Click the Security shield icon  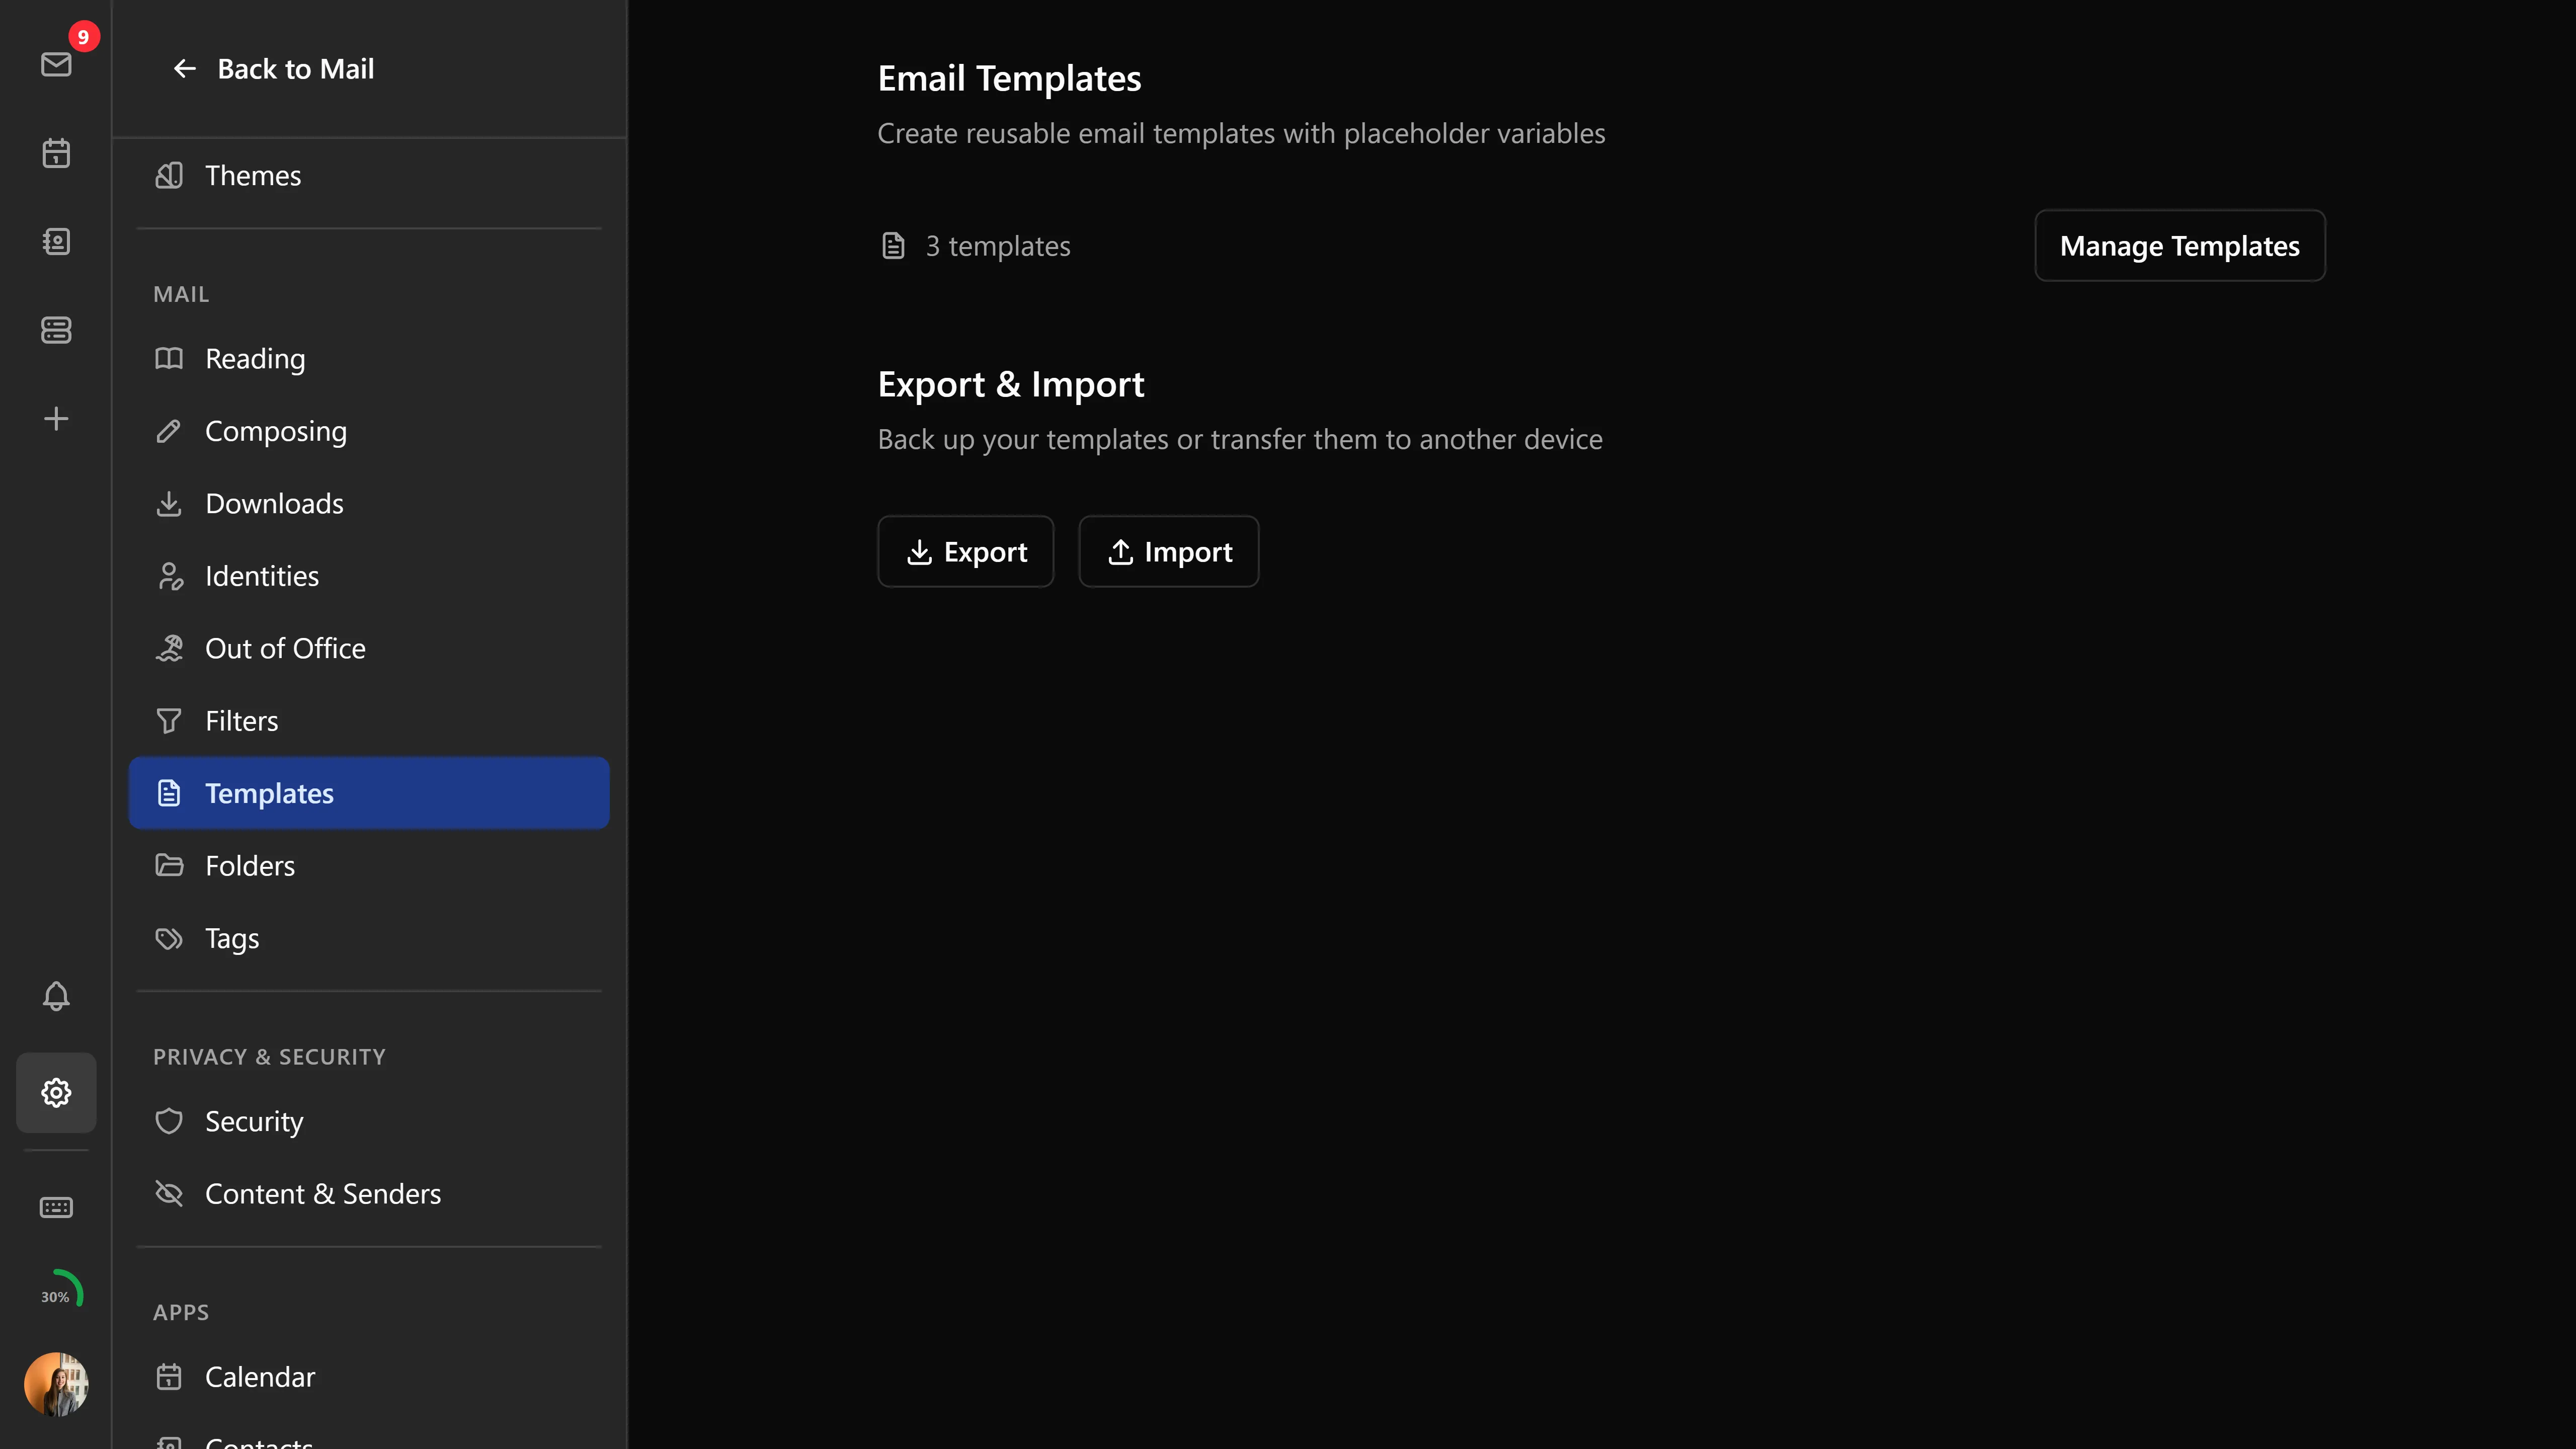pos(169,1121)
